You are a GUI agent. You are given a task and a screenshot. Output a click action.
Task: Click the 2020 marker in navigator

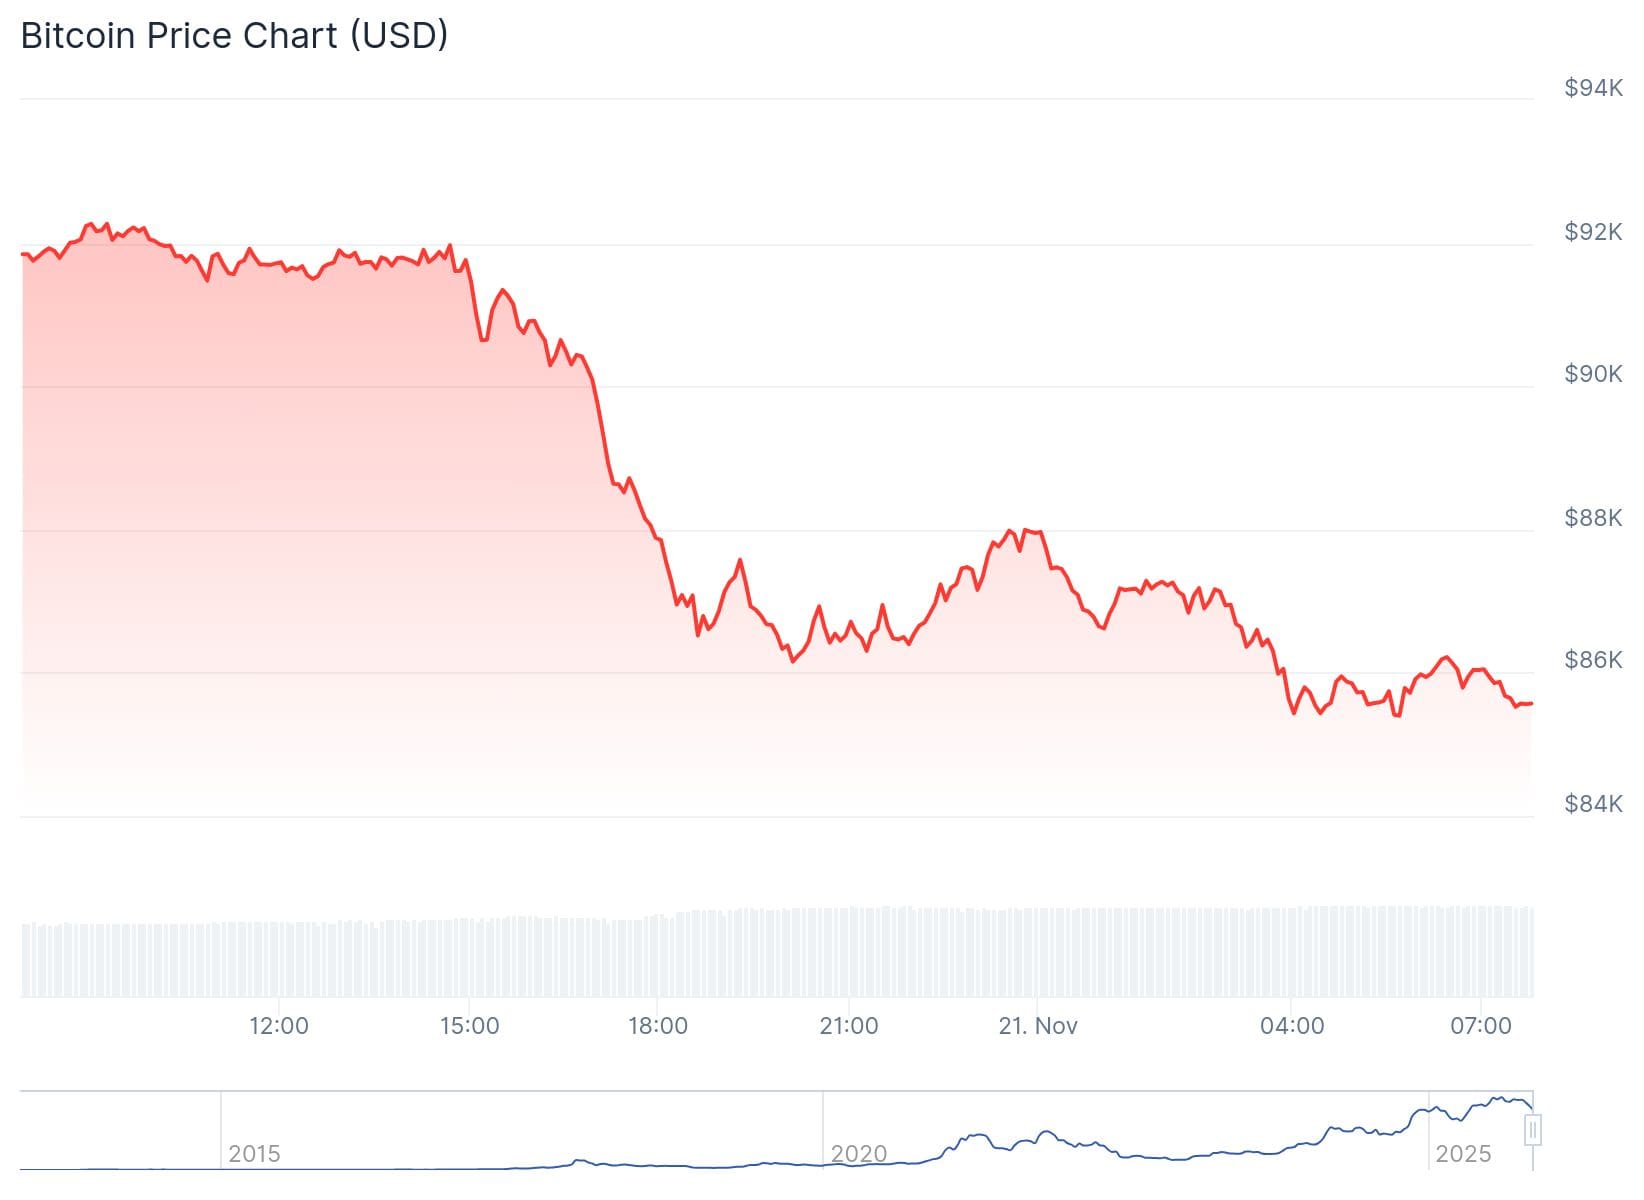858,1154
